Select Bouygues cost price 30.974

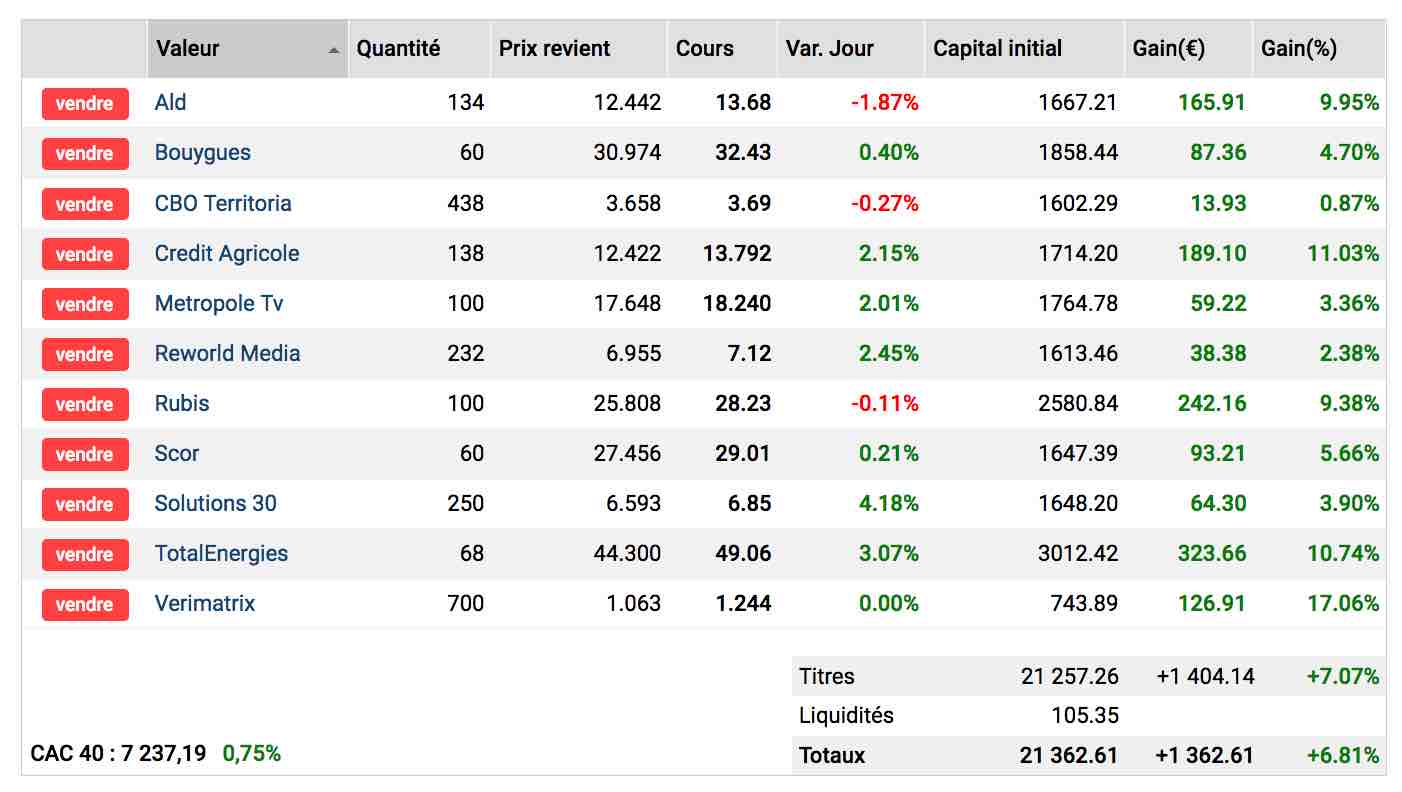click(x=627, y=153)
